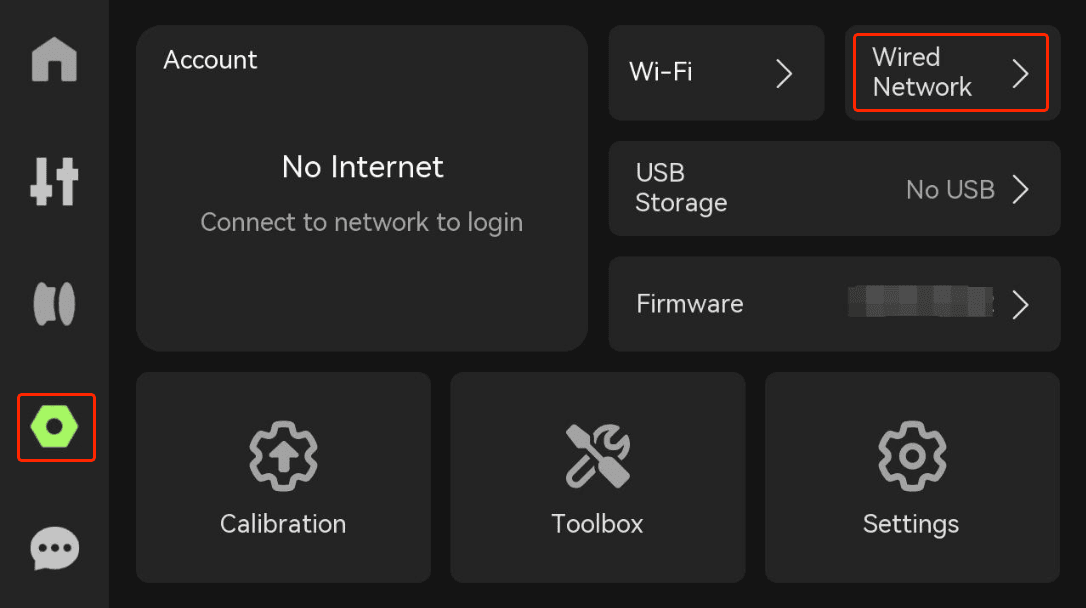Image resolution: width=1086 pixels, height=608 pixels.
Task: Open the messages chat bubble icon
Action: point(55,548)
